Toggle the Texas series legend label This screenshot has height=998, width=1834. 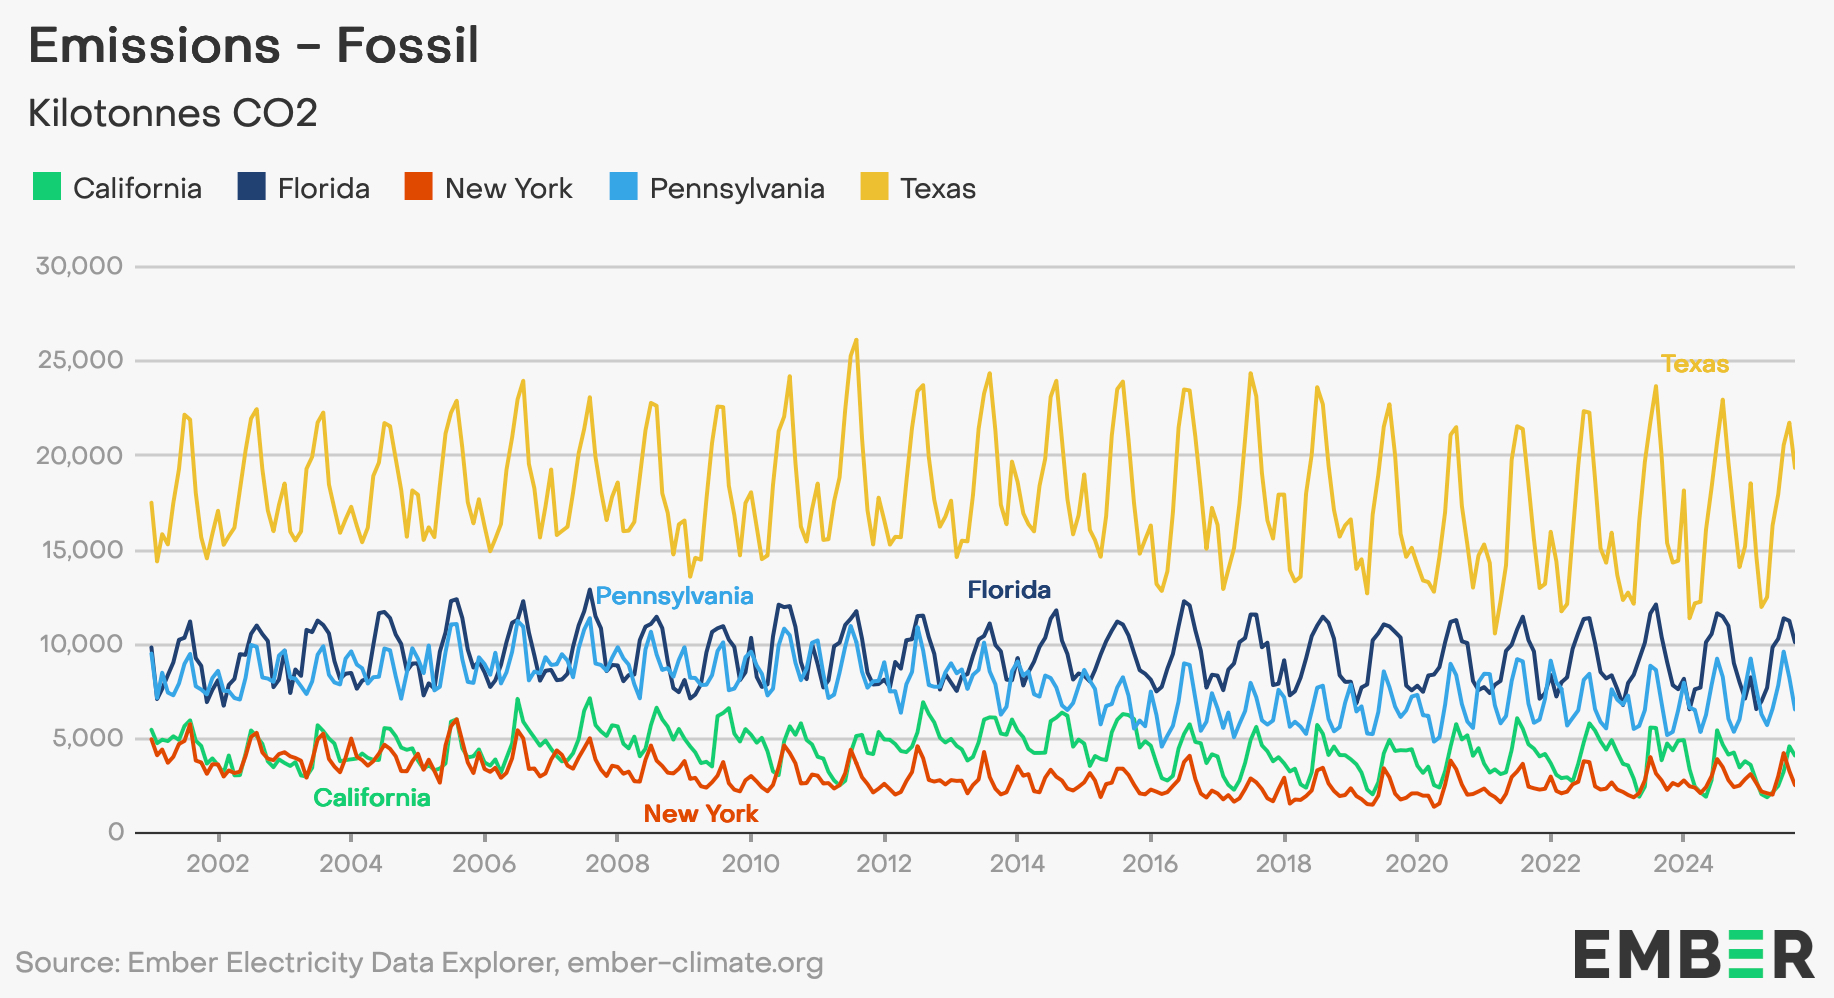(x=937, y=189)
